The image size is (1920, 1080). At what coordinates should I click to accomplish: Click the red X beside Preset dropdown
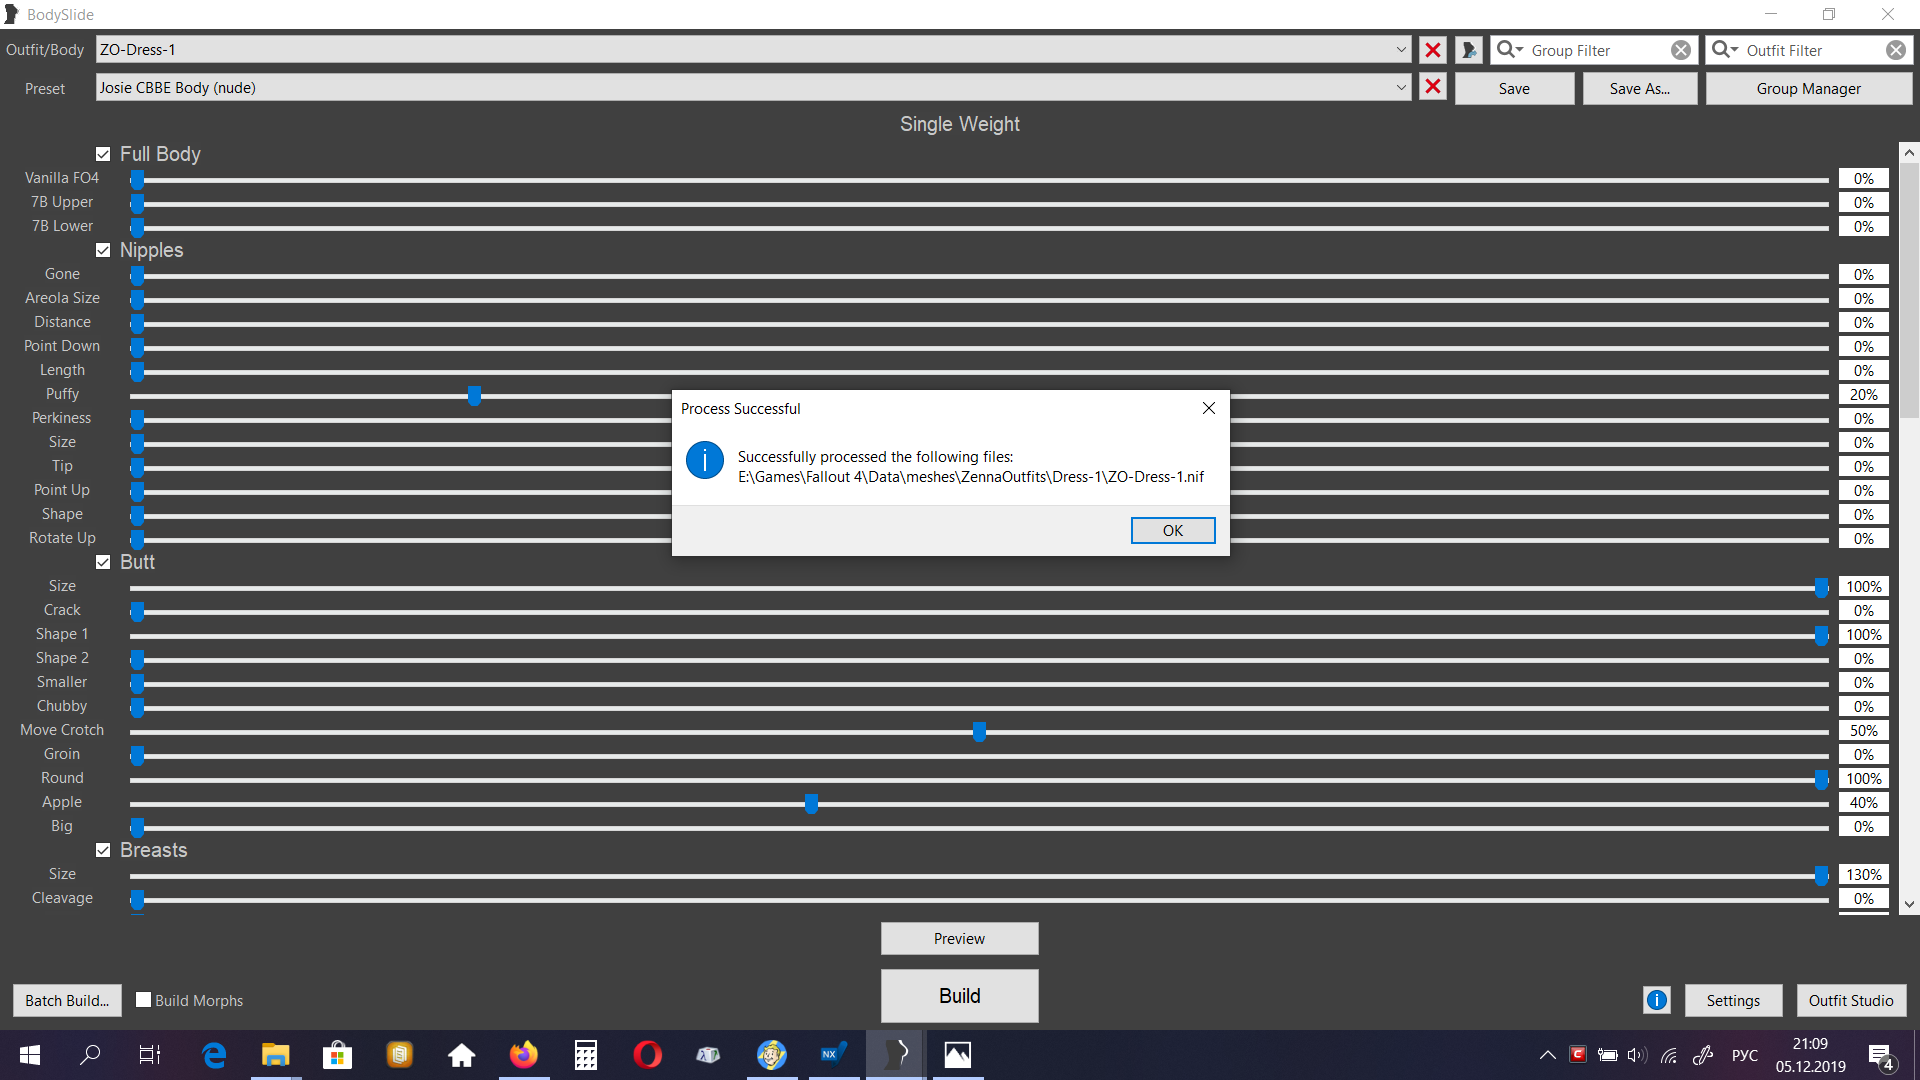[1432, 87]
